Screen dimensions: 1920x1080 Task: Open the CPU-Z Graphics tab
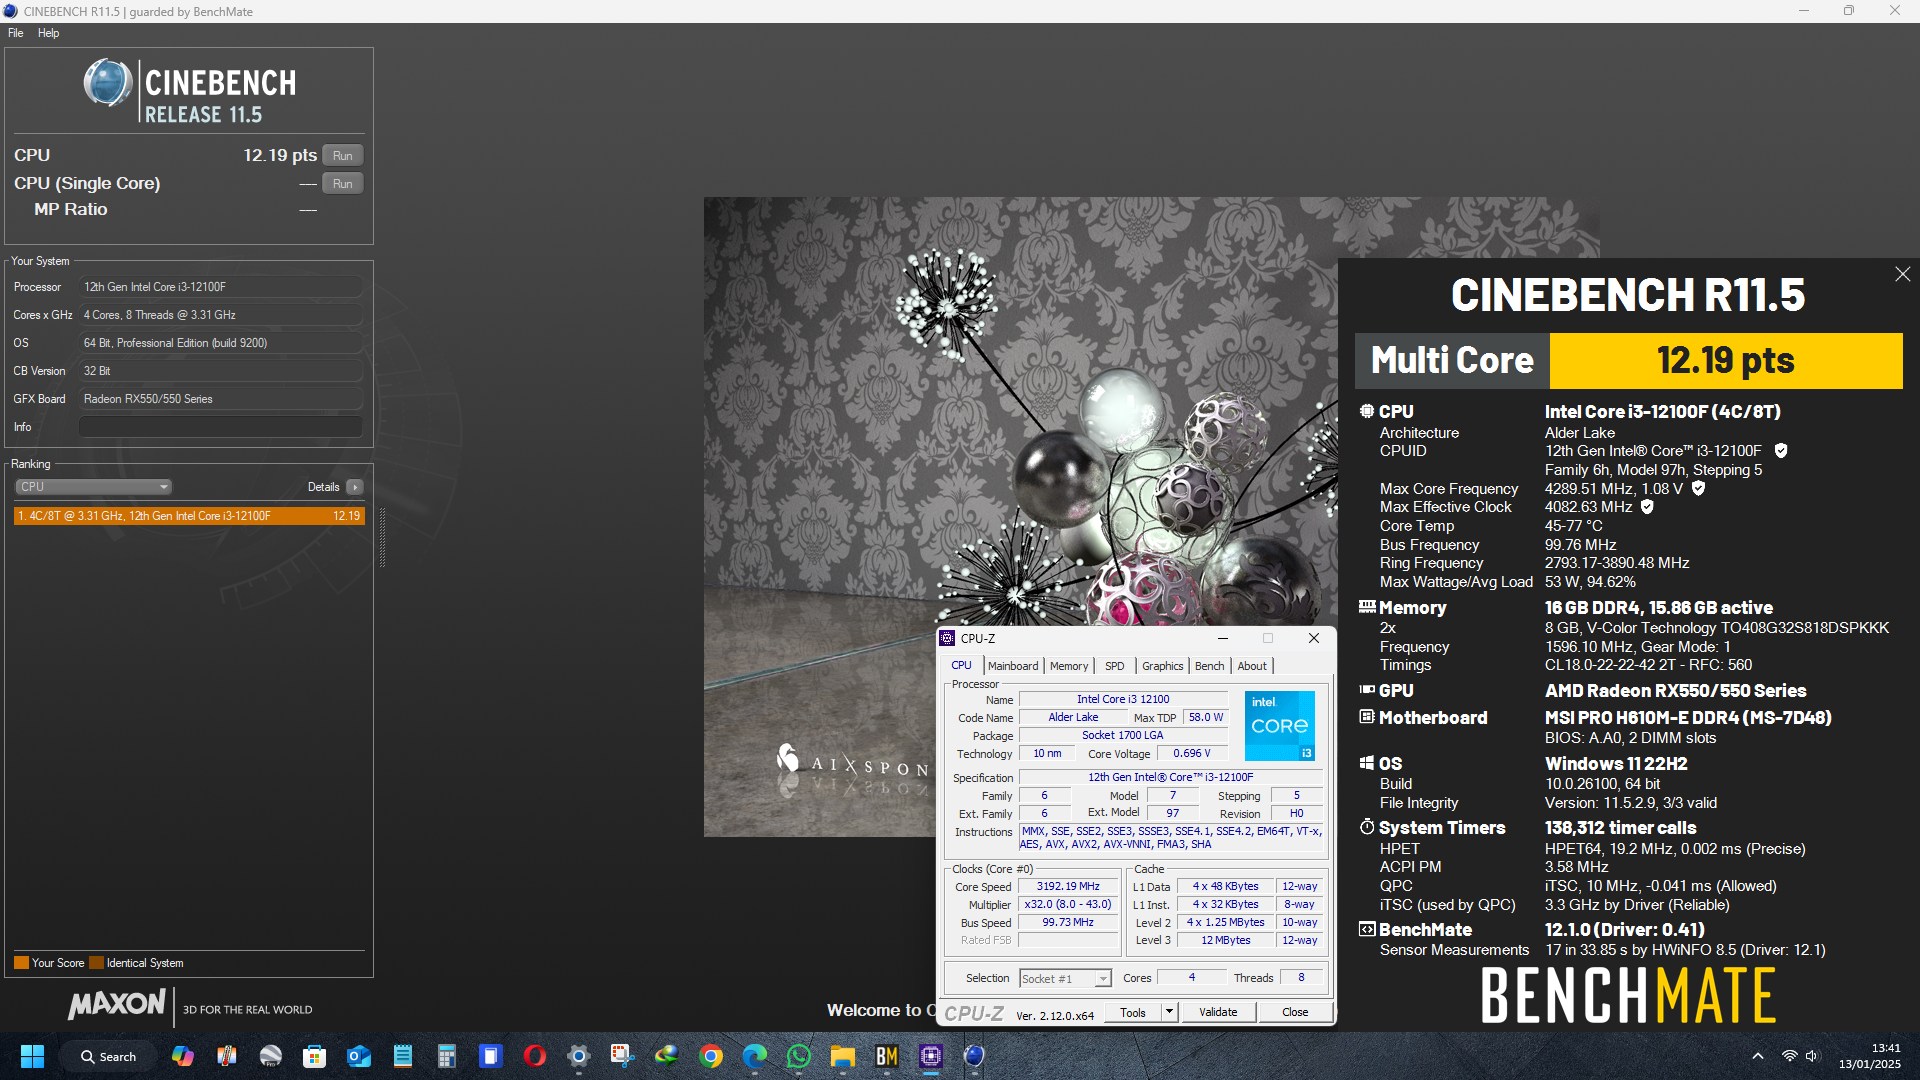pos(1163,666)
